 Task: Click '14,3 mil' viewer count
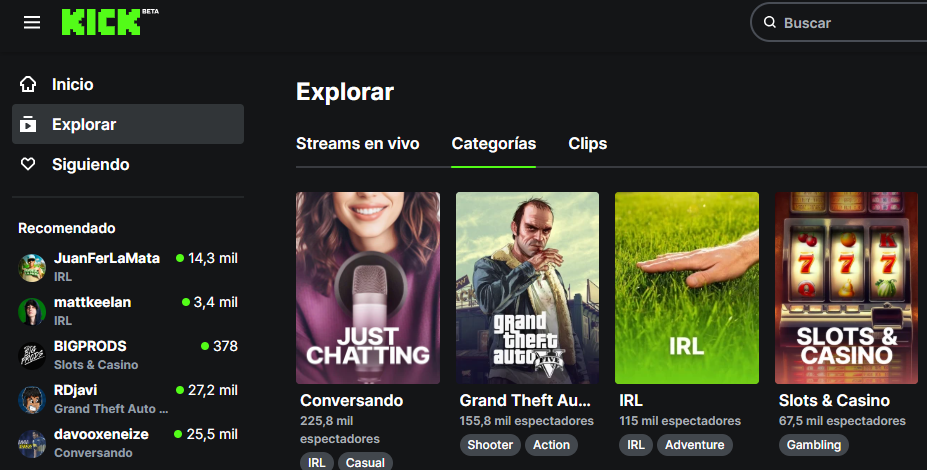(x=213, y=258)
